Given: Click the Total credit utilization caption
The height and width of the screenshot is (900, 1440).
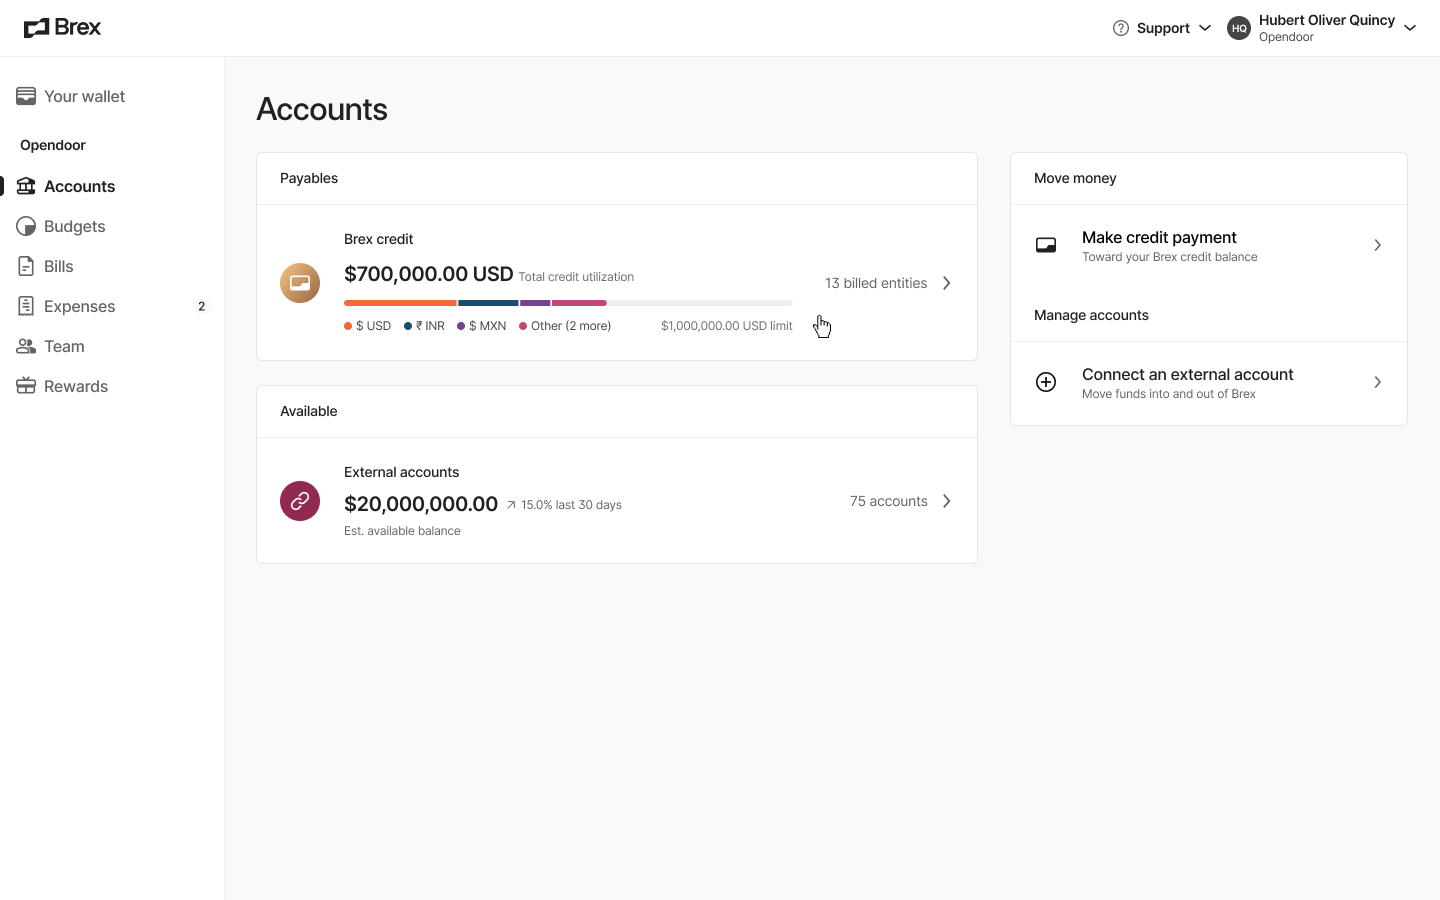Looking at the screenshot, I should 576,277.
